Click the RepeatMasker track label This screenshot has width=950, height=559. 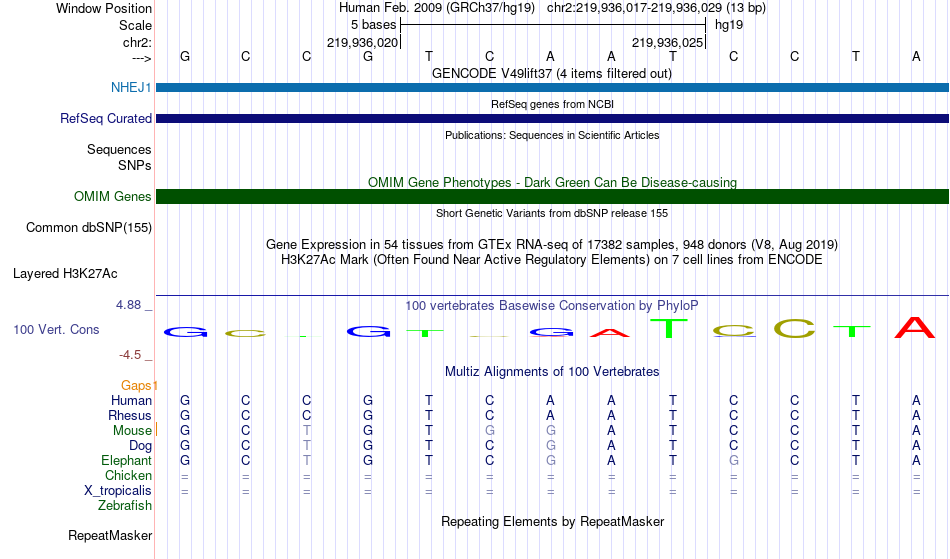point(110,535)
